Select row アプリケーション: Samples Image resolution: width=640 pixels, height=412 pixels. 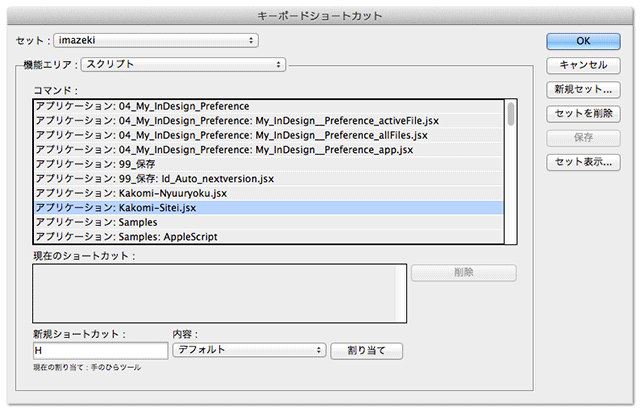point(269,222)
